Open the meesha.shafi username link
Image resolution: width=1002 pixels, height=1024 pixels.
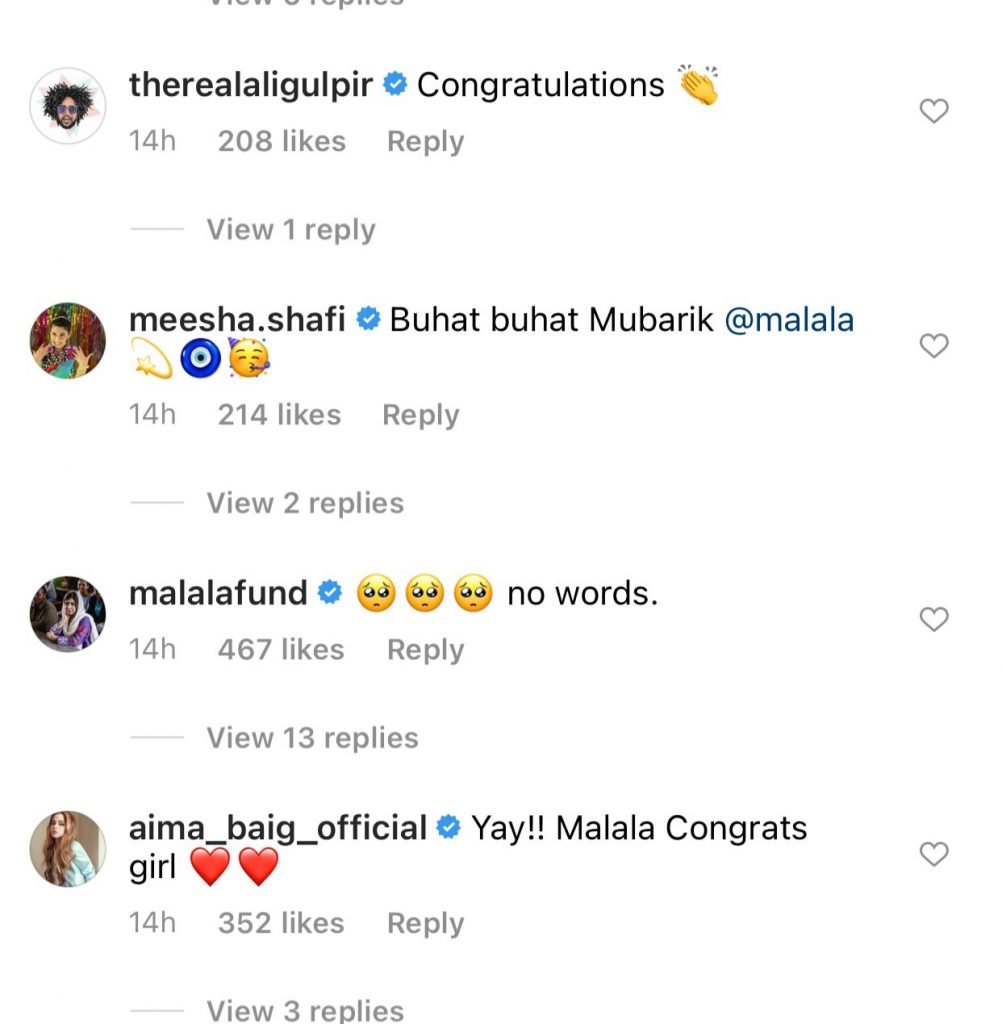(x=238, y=320)
